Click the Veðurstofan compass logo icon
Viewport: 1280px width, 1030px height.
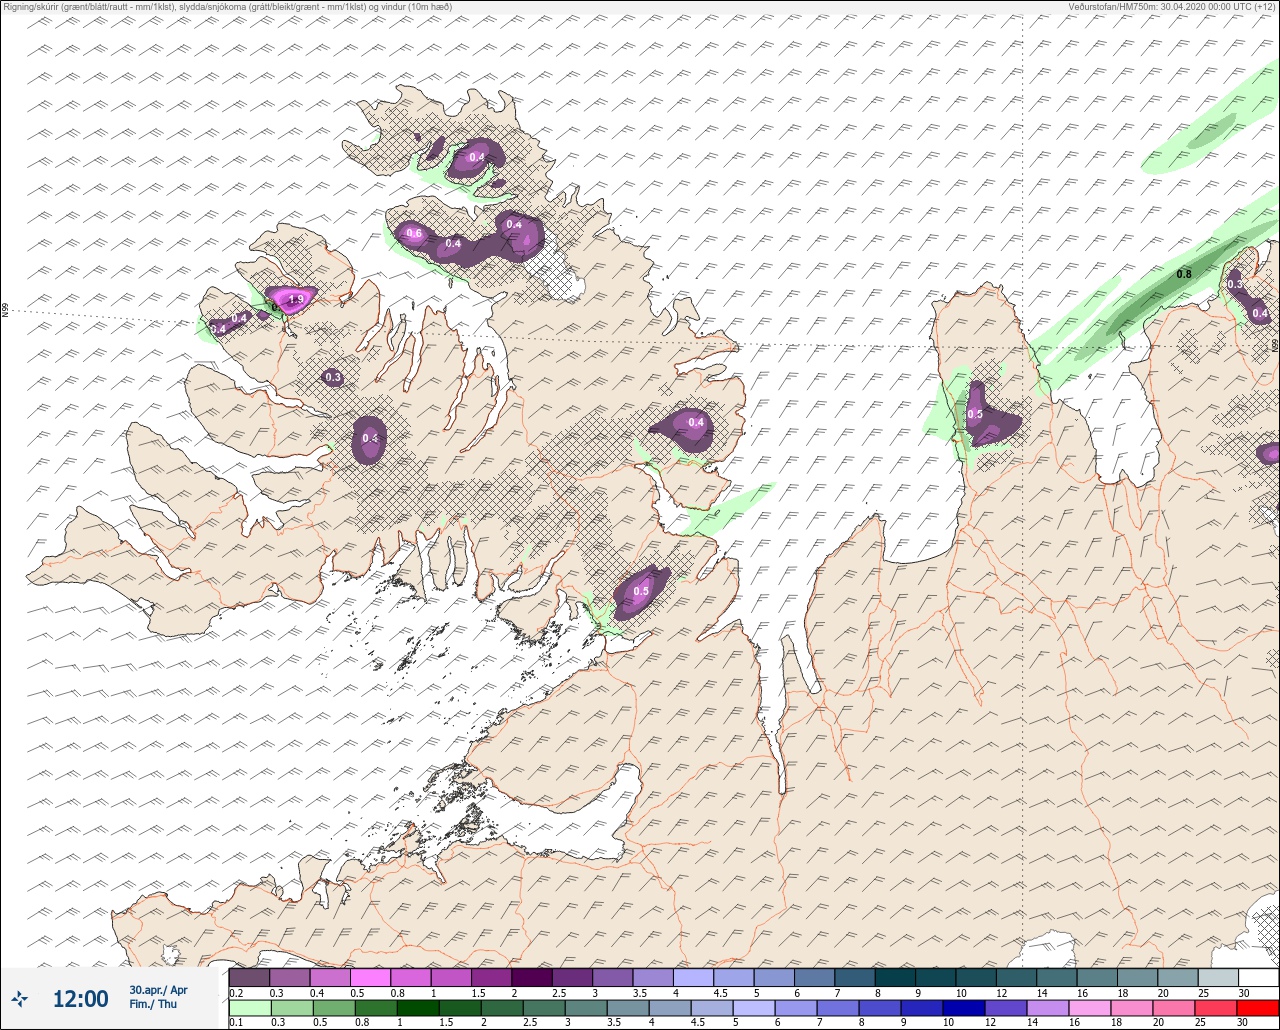click(20, 998)
